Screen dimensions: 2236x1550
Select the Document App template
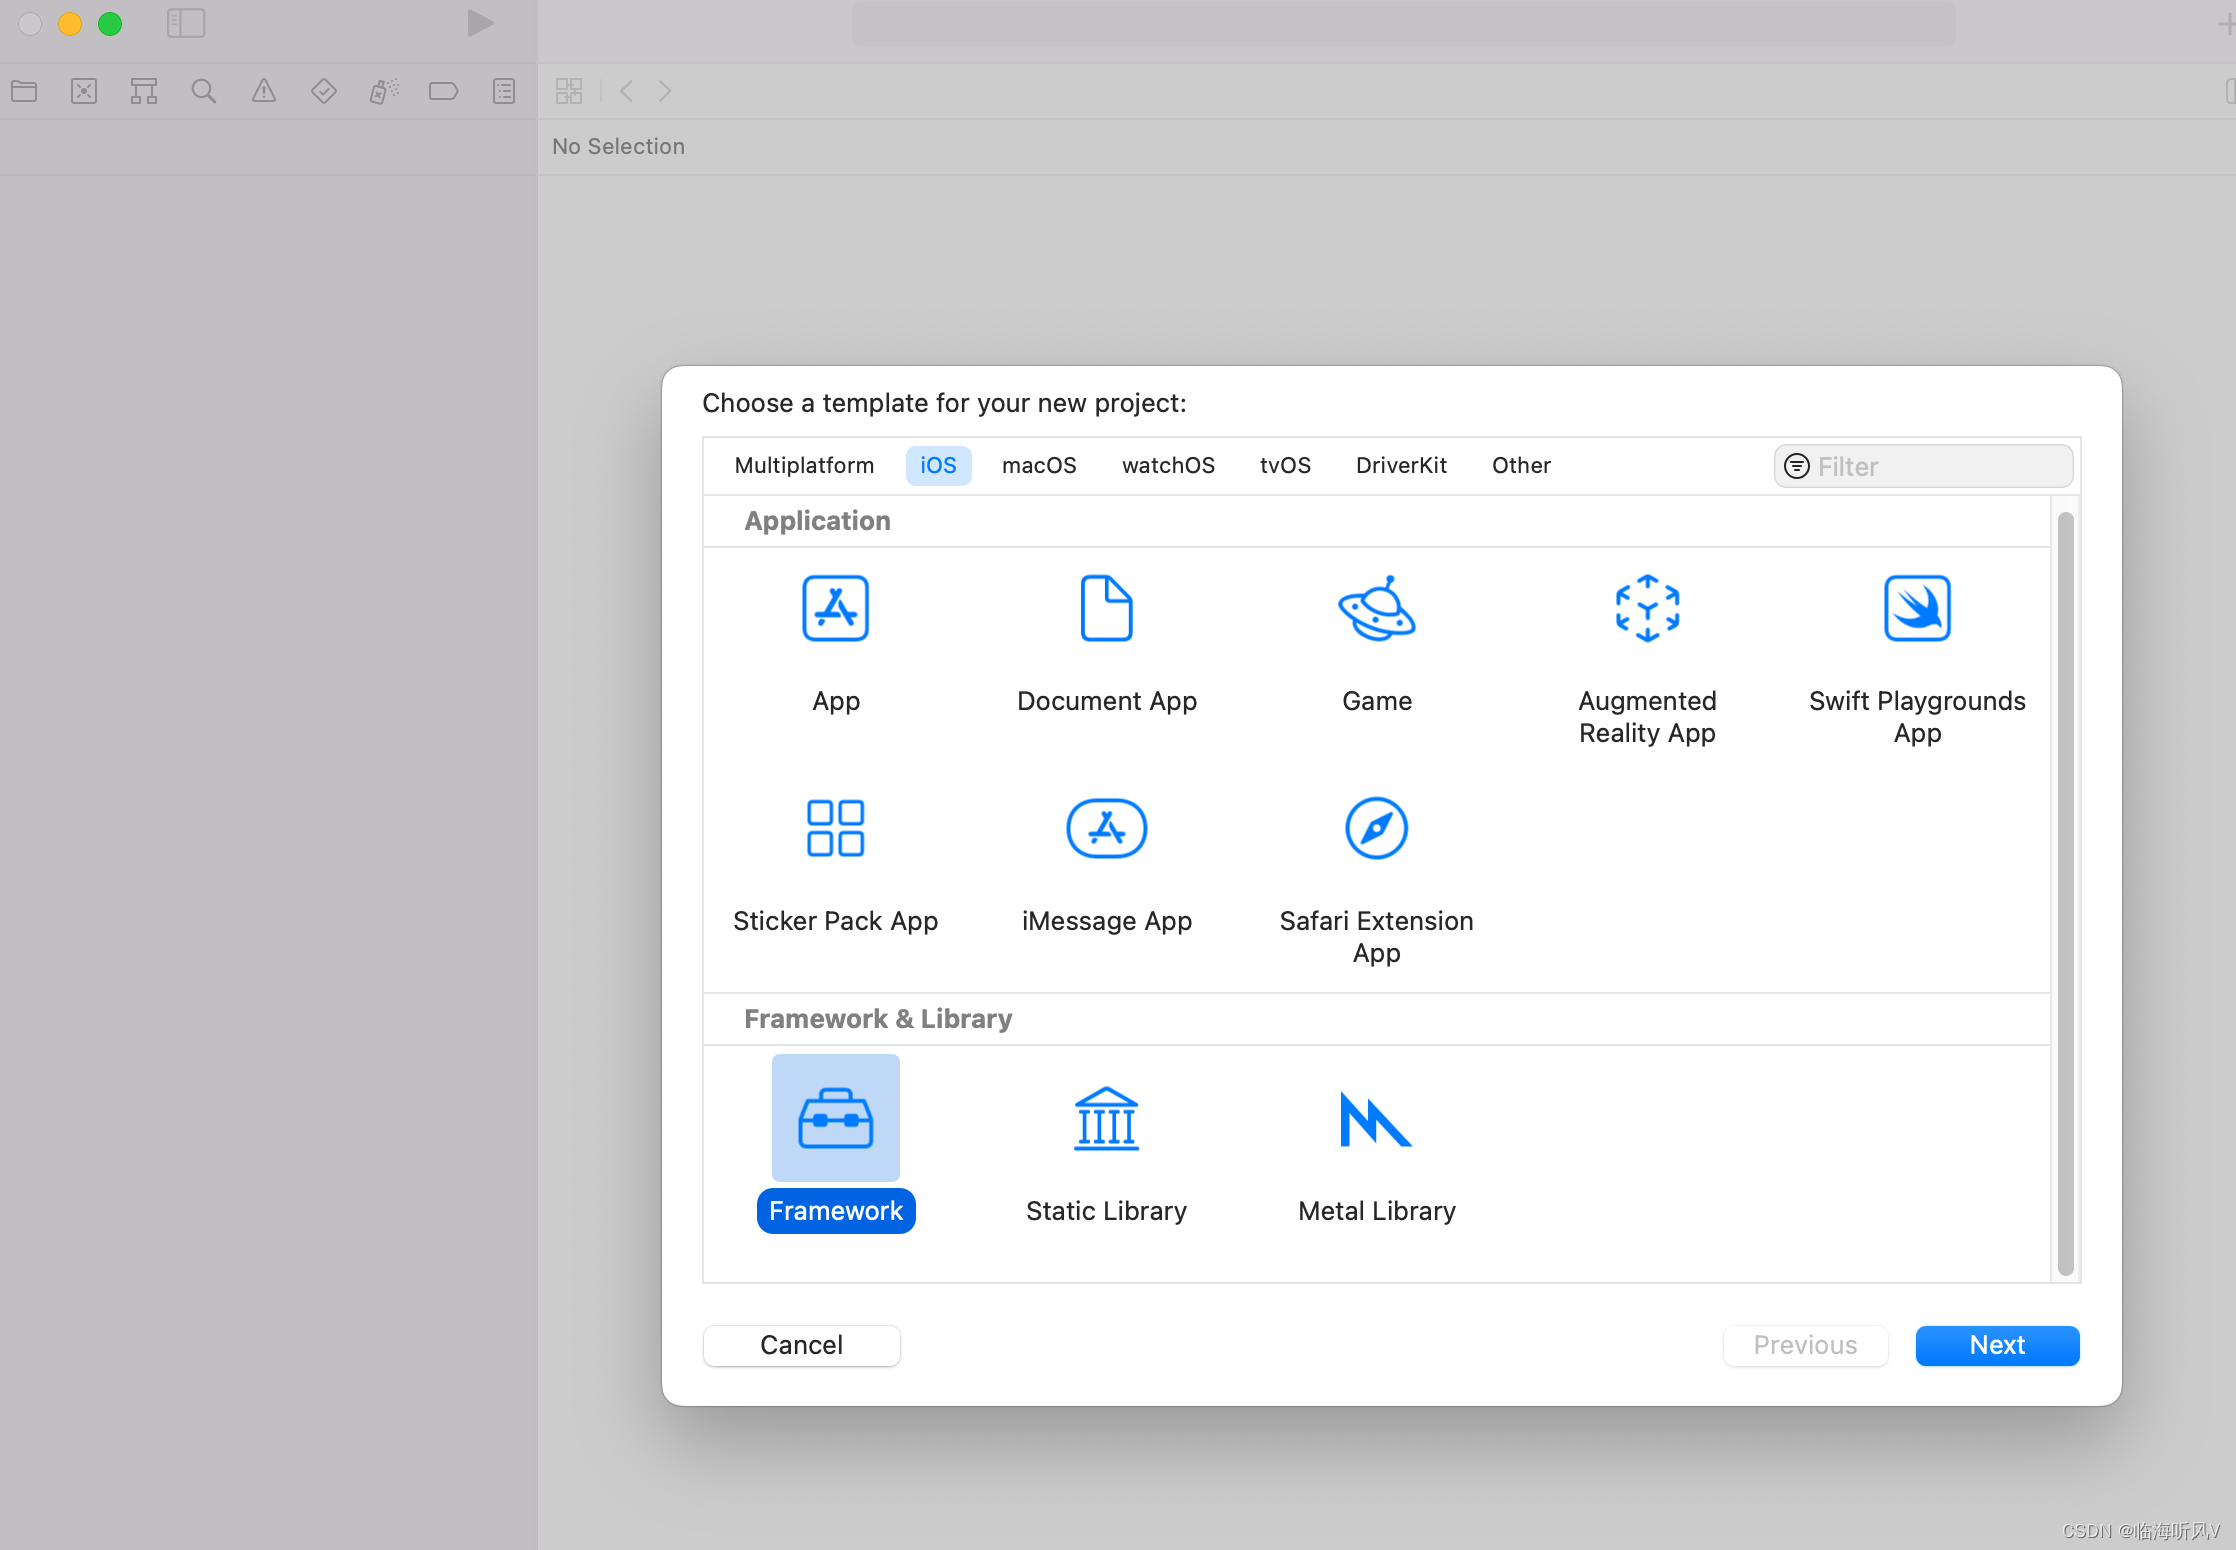point(1106,644)
